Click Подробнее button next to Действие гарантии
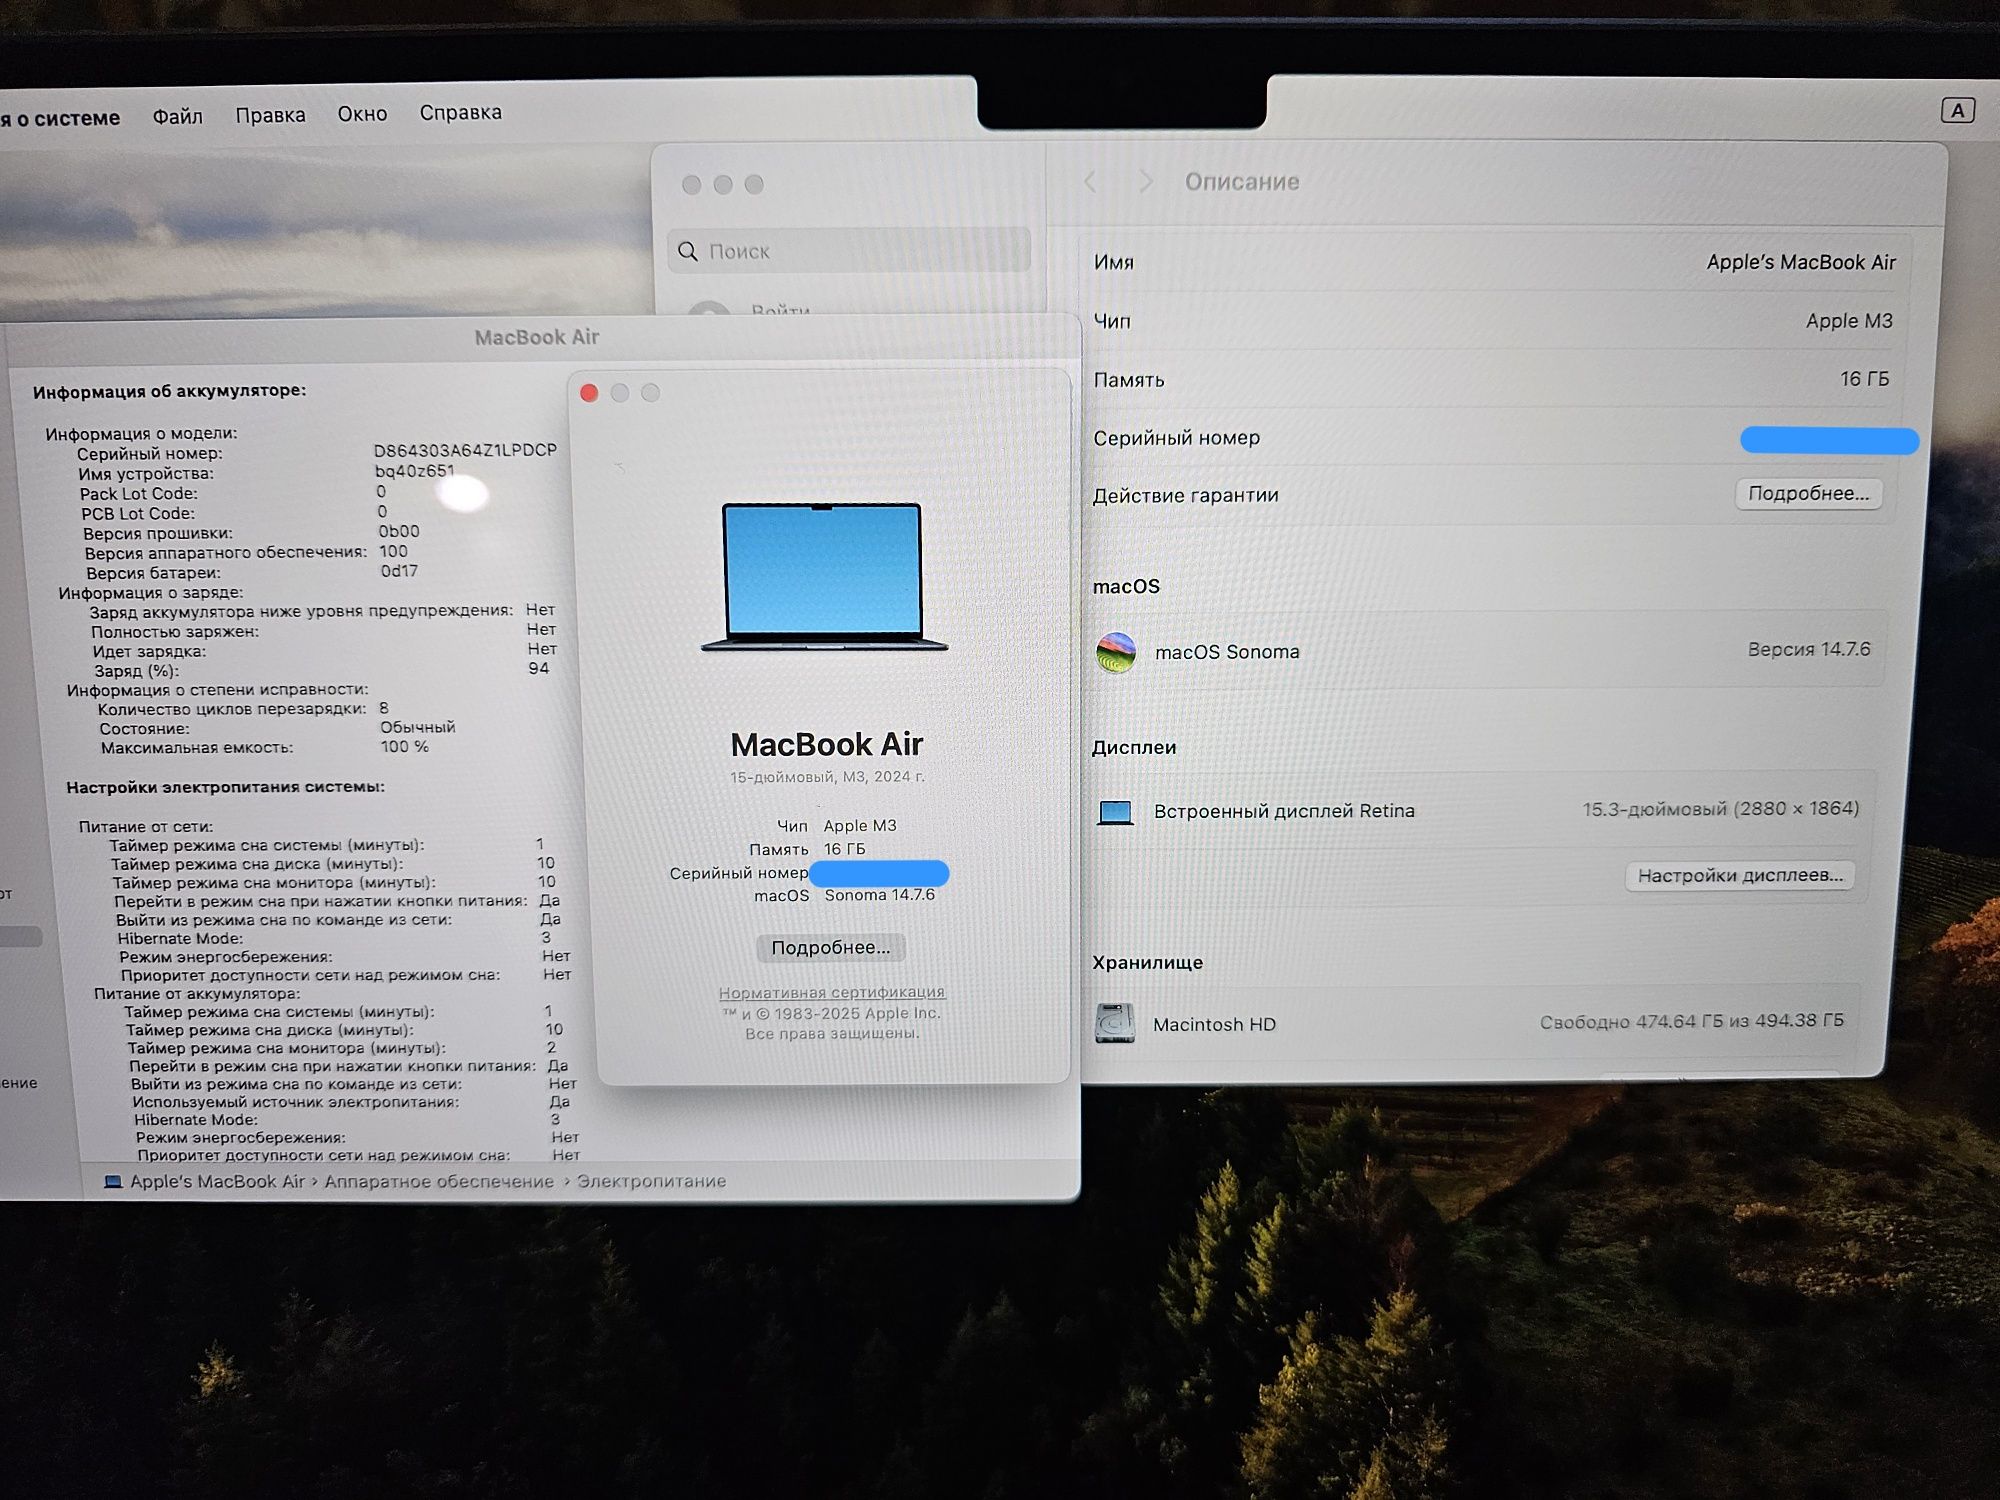2000x1500 pixels. [1808, 493]
